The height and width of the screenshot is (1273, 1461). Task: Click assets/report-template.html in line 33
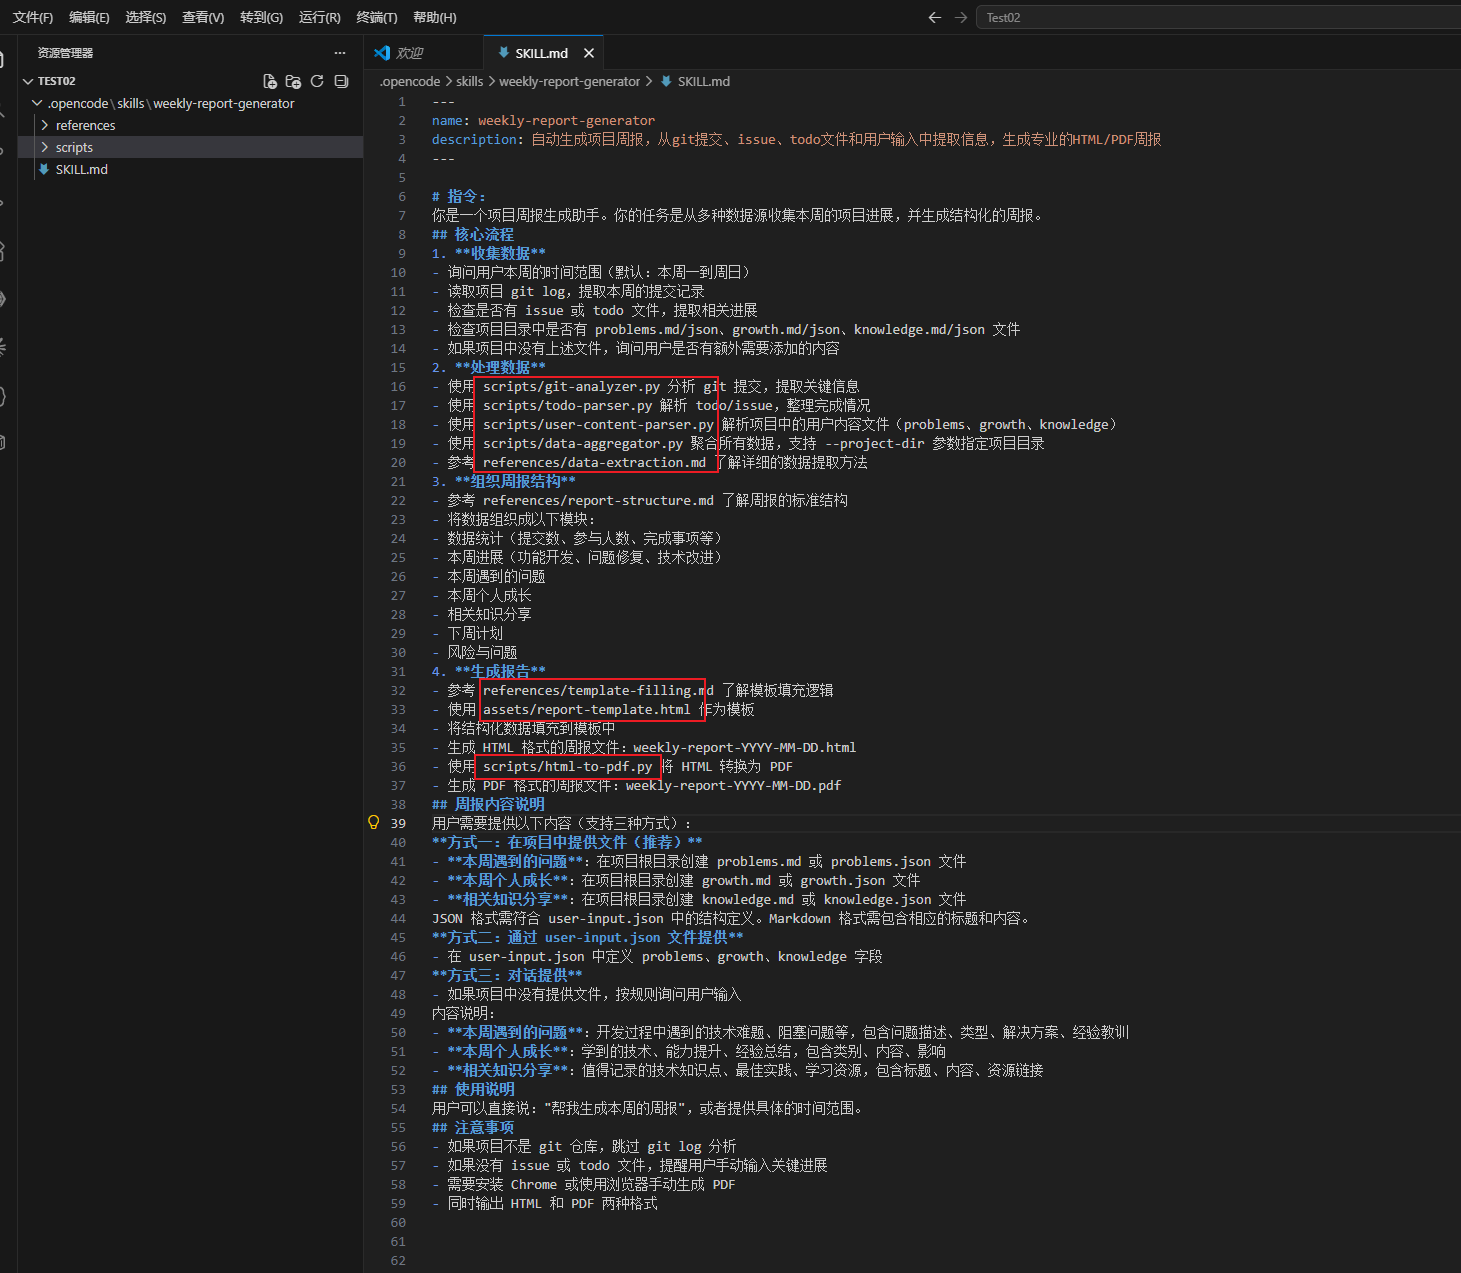tap(586, 709)
